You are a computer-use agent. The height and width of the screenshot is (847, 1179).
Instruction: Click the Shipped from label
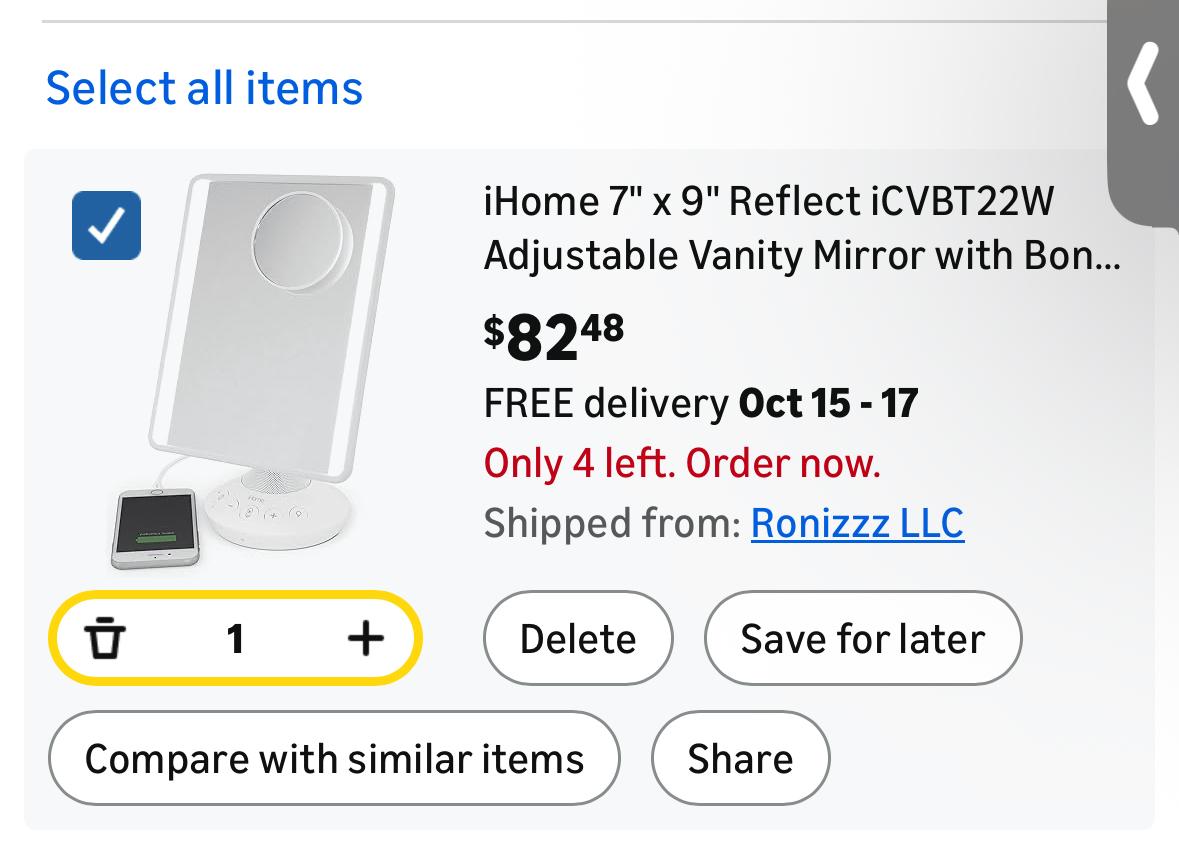point(612,523)
